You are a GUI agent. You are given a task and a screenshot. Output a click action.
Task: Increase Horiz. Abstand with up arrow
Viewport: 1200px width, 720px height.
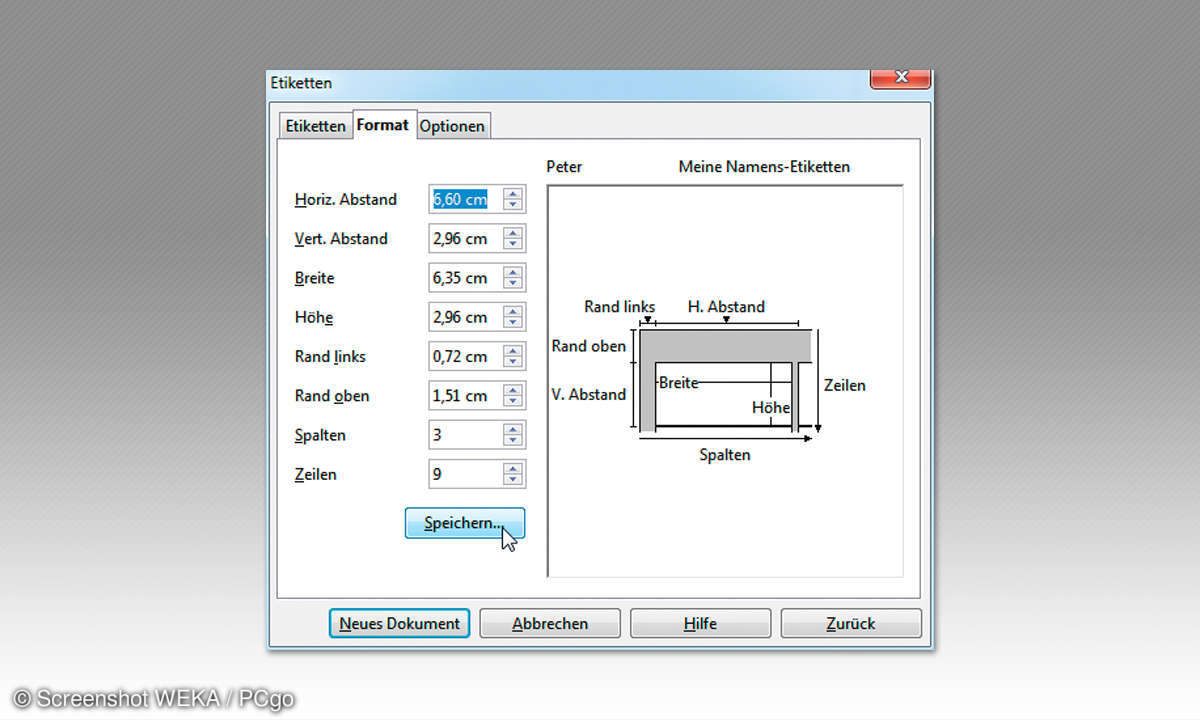(x=513, y=193)
